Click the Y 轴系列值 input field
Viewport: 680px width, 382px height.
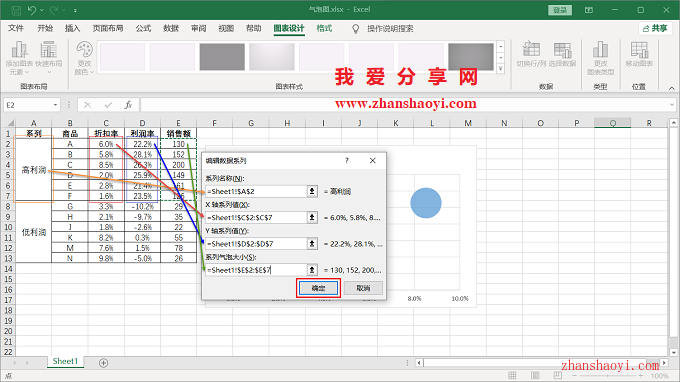point(256,244)
